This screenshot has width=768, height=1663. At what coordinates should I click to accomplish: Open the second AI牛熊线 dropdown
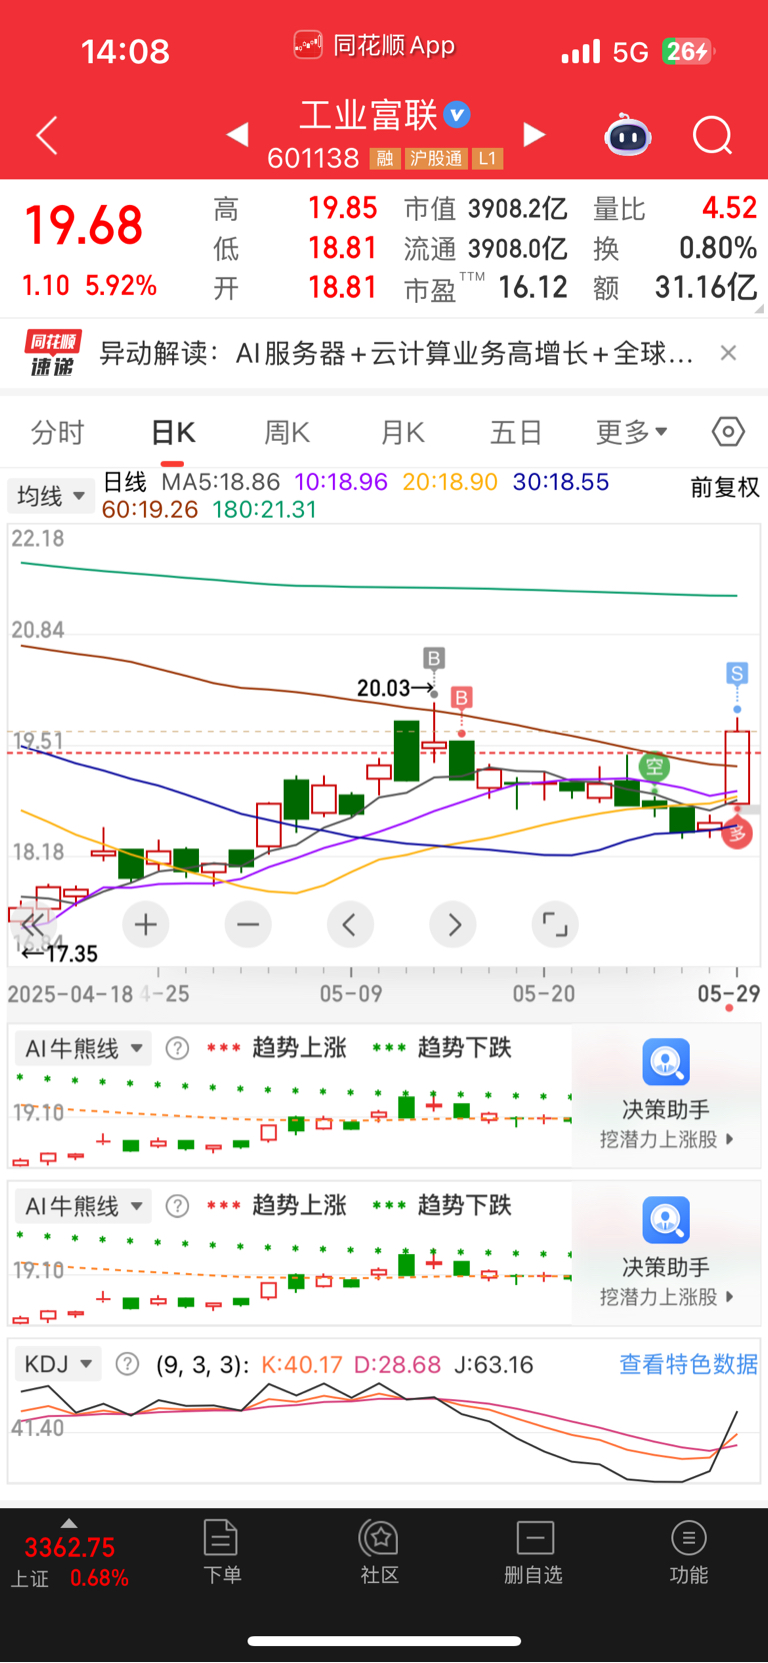(82, 1206)
